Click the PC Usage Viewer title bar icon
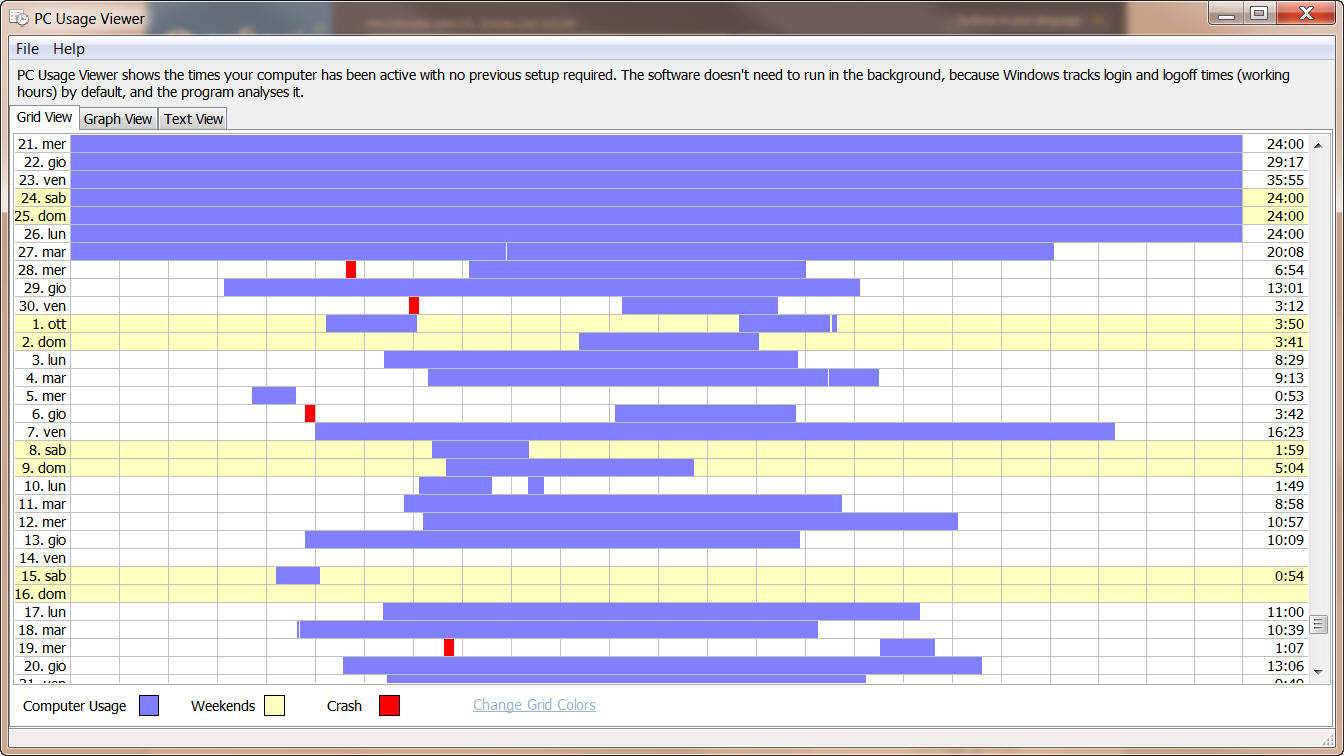This screenshot has height=756, width=1344. (x=19, y=18)
